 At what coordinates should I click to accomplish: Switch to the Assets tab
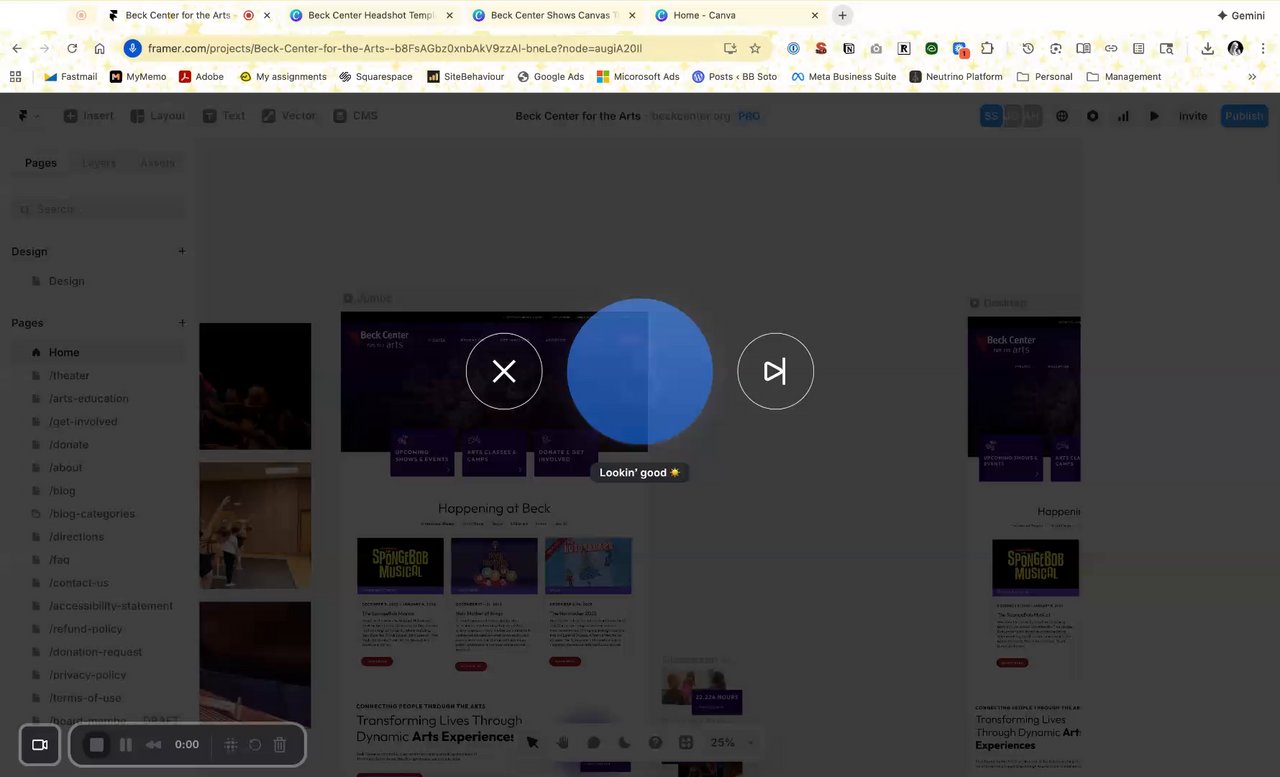point(157,163)
